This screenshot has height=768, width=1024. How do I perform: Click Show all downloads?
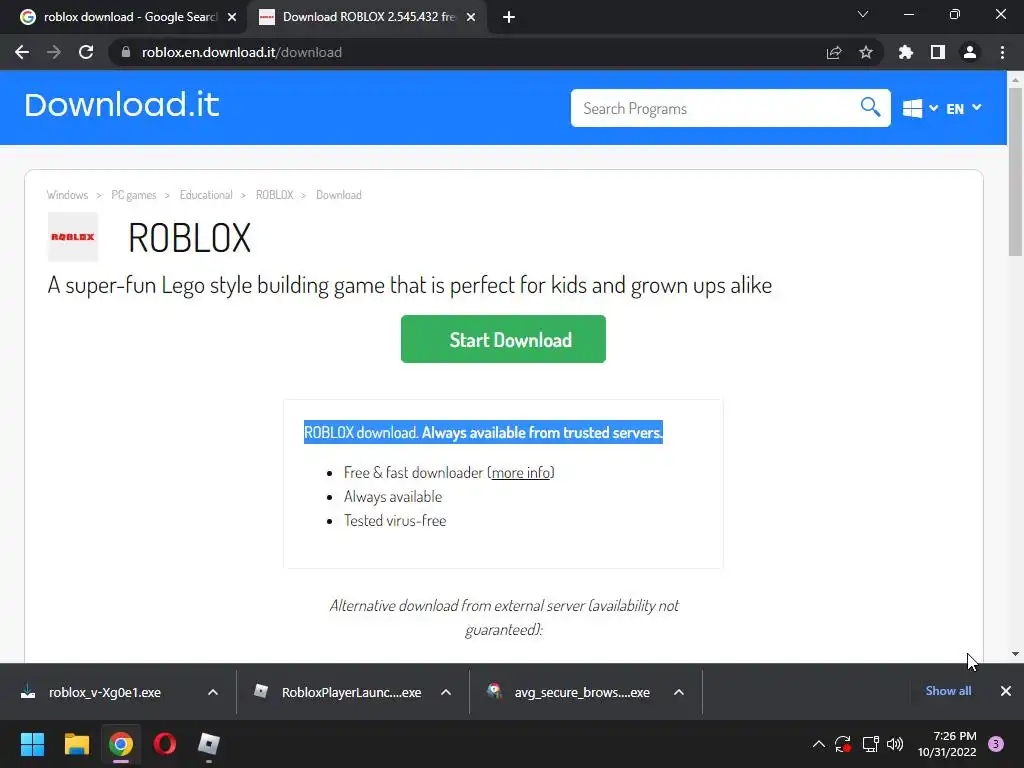click(948, 691)
